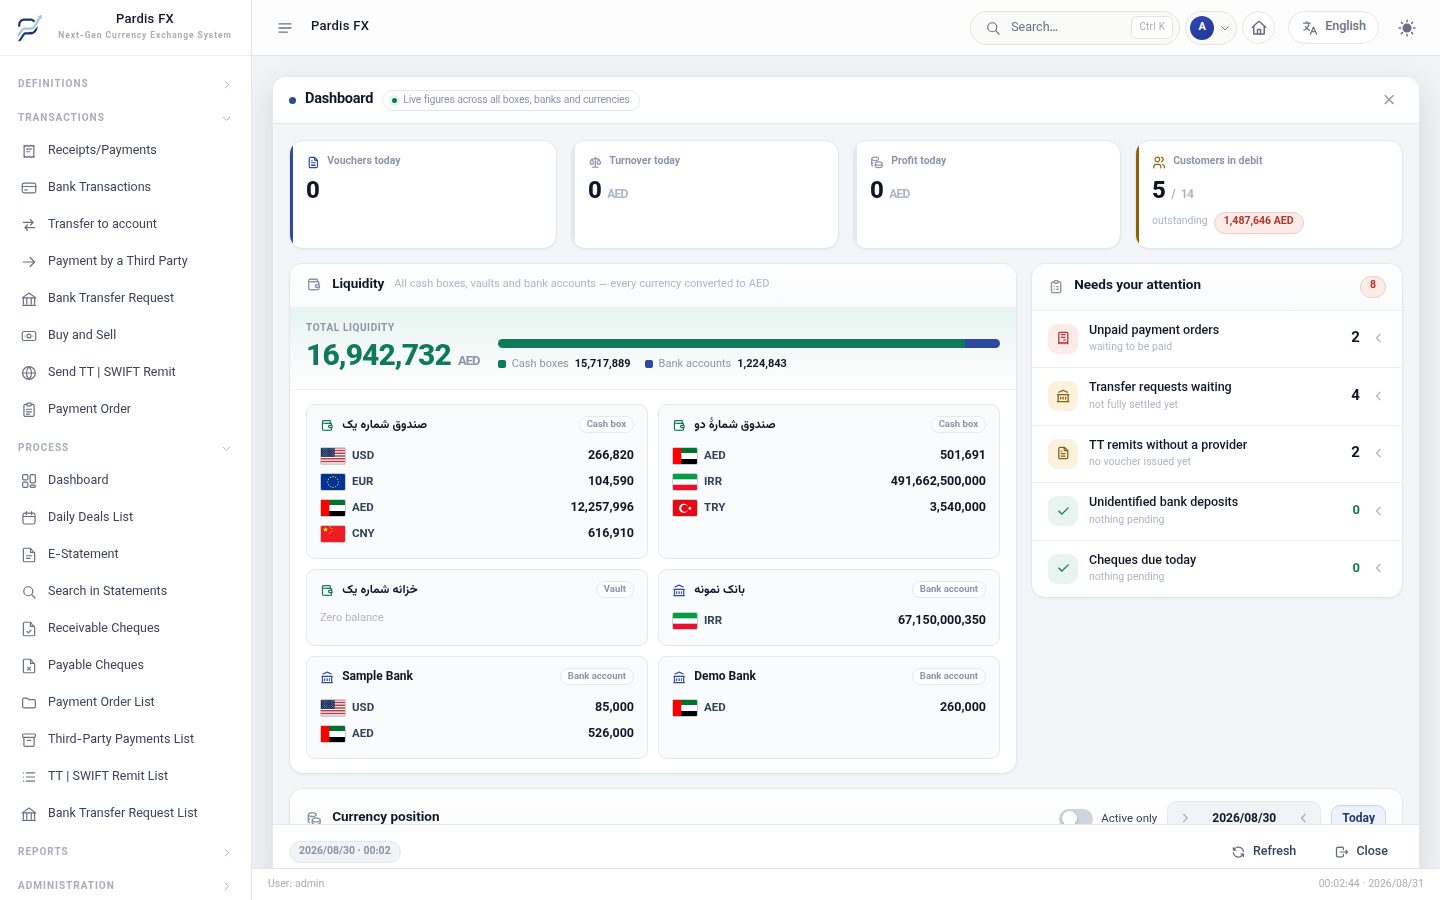
Task: Click the TT | SWIFT Remit List icon
Action: (x=29, y=777)
